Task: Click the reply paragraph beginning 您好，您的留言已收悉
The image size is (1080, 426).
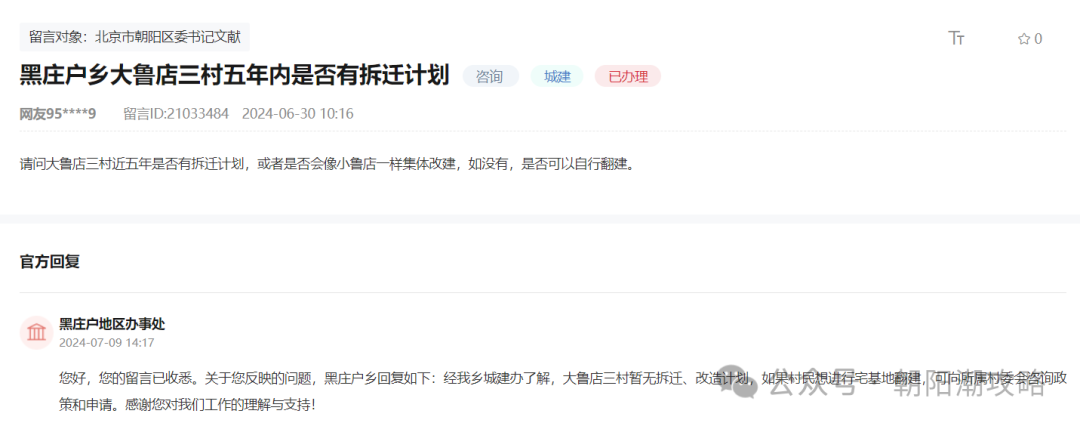Action: pyautogui.click(x=400, y=378)
